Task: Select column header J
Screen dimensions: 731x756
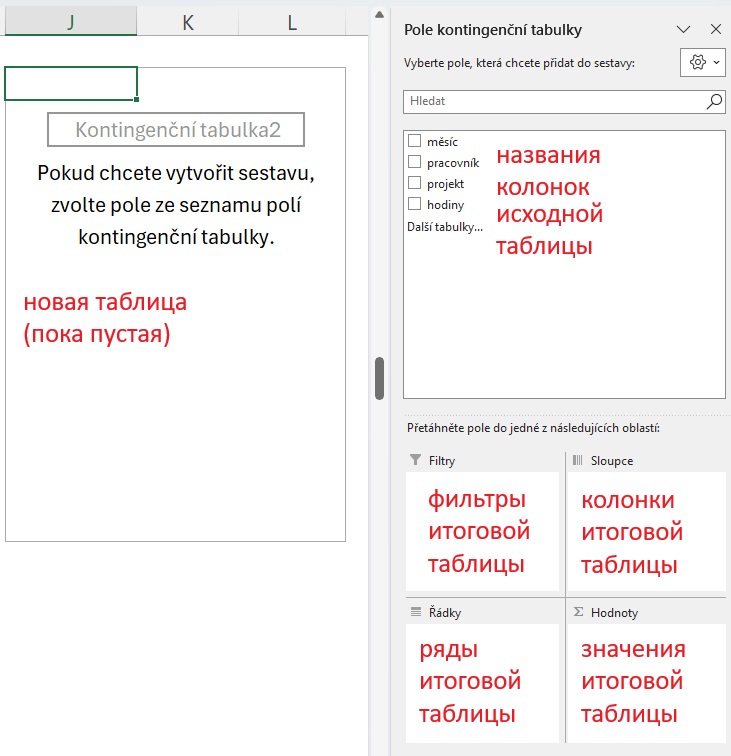Action: coord(70,22)
